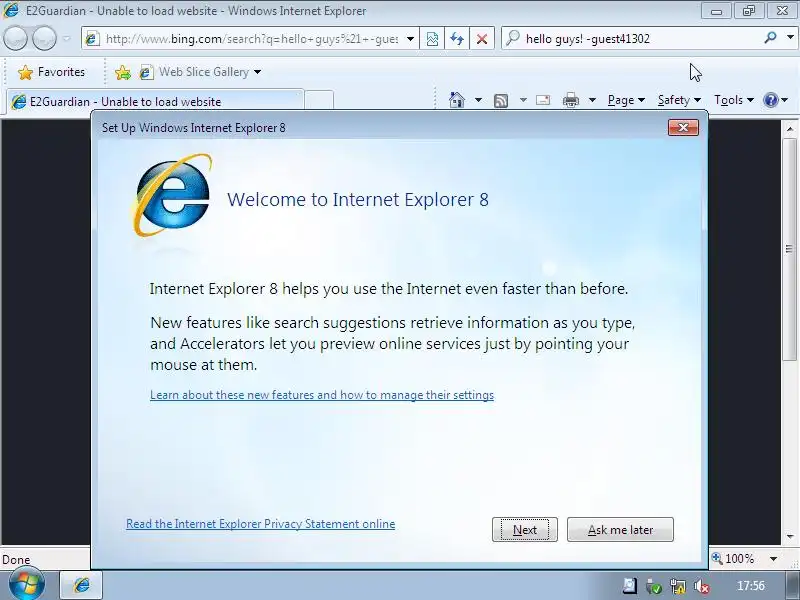This screenshot has height=600, width=800.
Task: Click the Back navigation arrow button
Action: [15, 38]
